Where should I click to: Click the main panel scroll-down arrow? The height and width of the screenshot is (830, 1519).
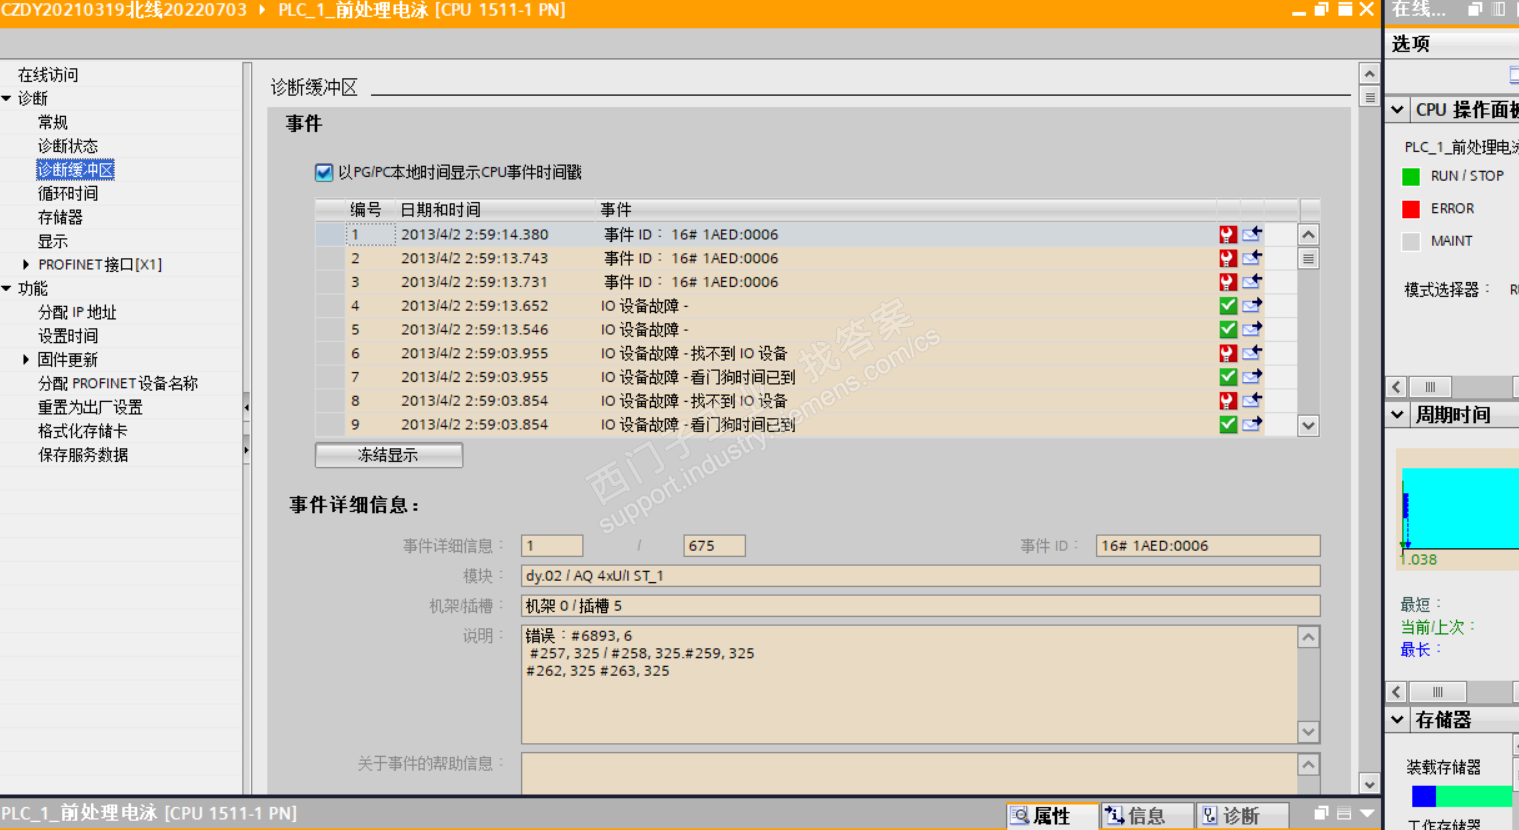click(1370, 785)
